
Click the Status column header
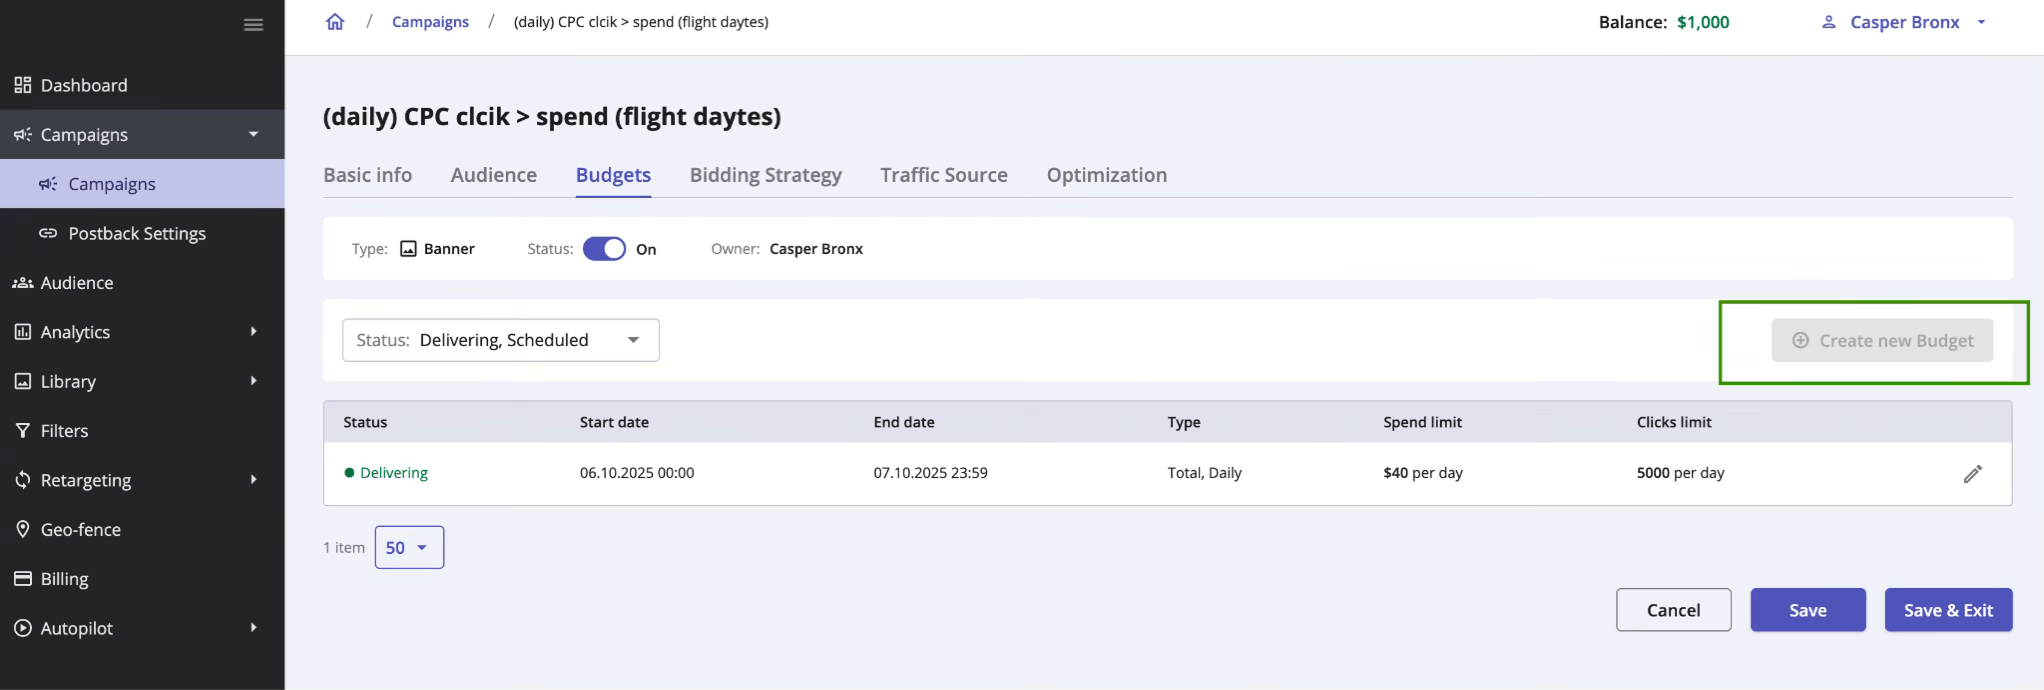tap(365, 422)
